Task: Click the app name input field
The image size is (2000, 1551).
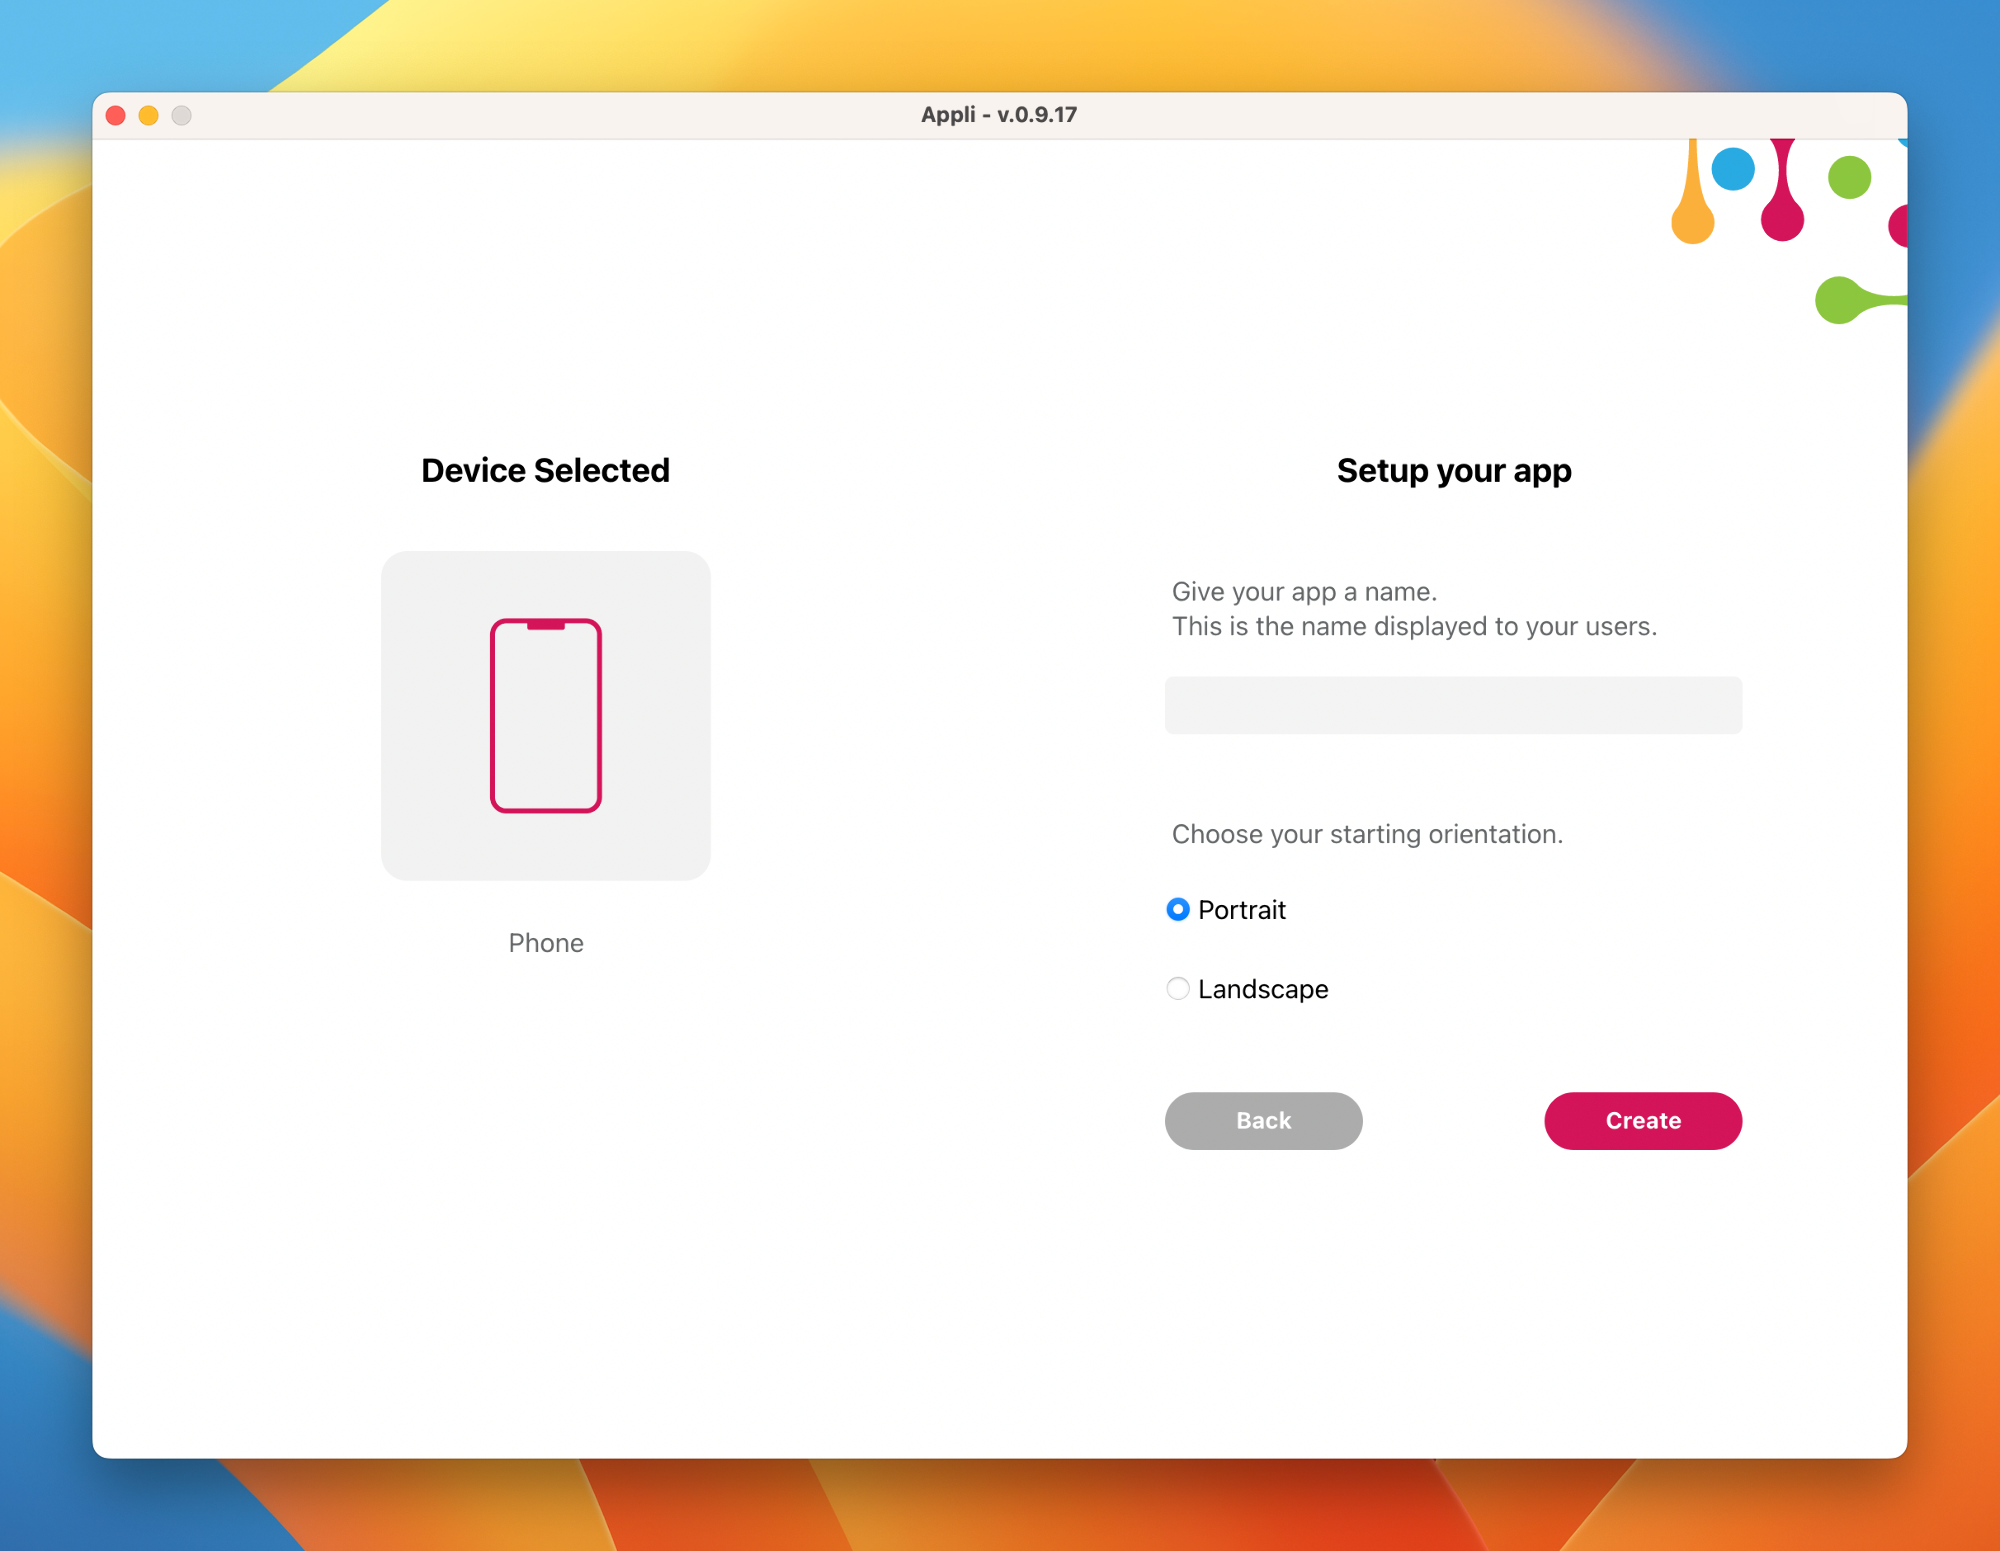Action: (1453, 706)
